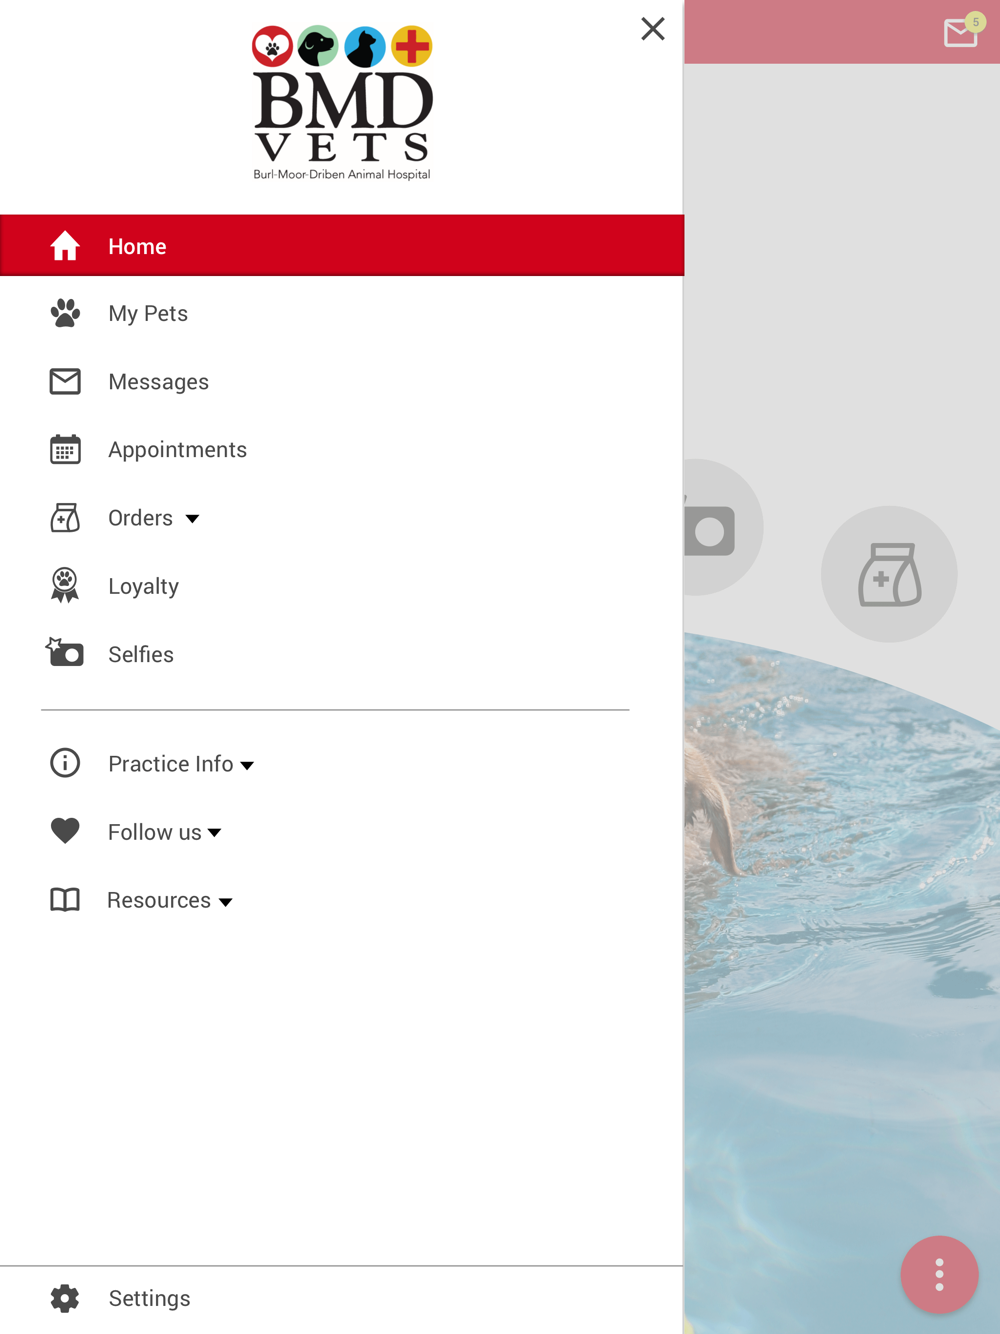Open the Appointments menu label
This screenshot has width=1000, height=1334.
(177, 450)
